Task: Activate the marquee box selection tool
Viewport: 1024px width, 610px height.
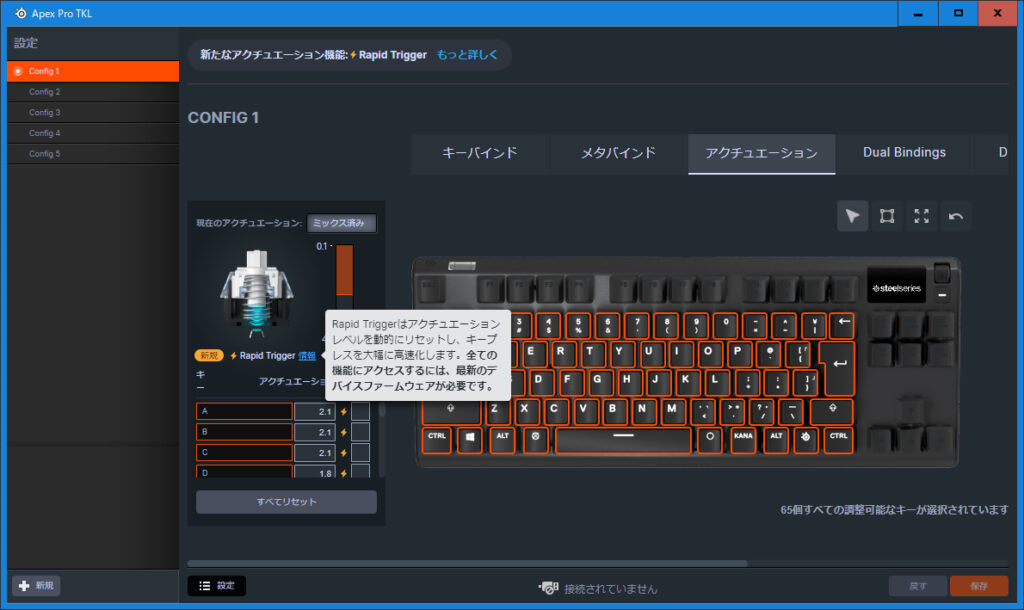Action: (x=887, y=216)
